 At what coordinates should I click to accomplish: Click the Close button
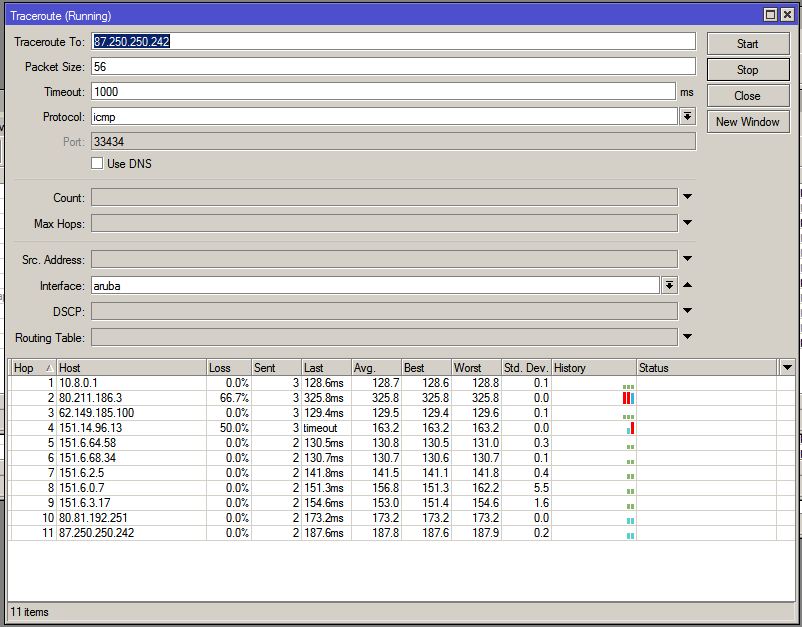click(x=748, y=96)
